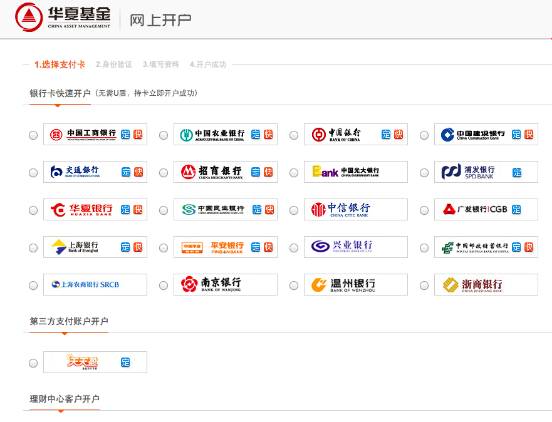The height and width of the screenshot is (422, 552).
Task: Select the 天天盈 third-party payment radio button
Action: click(x=33, y=363)
